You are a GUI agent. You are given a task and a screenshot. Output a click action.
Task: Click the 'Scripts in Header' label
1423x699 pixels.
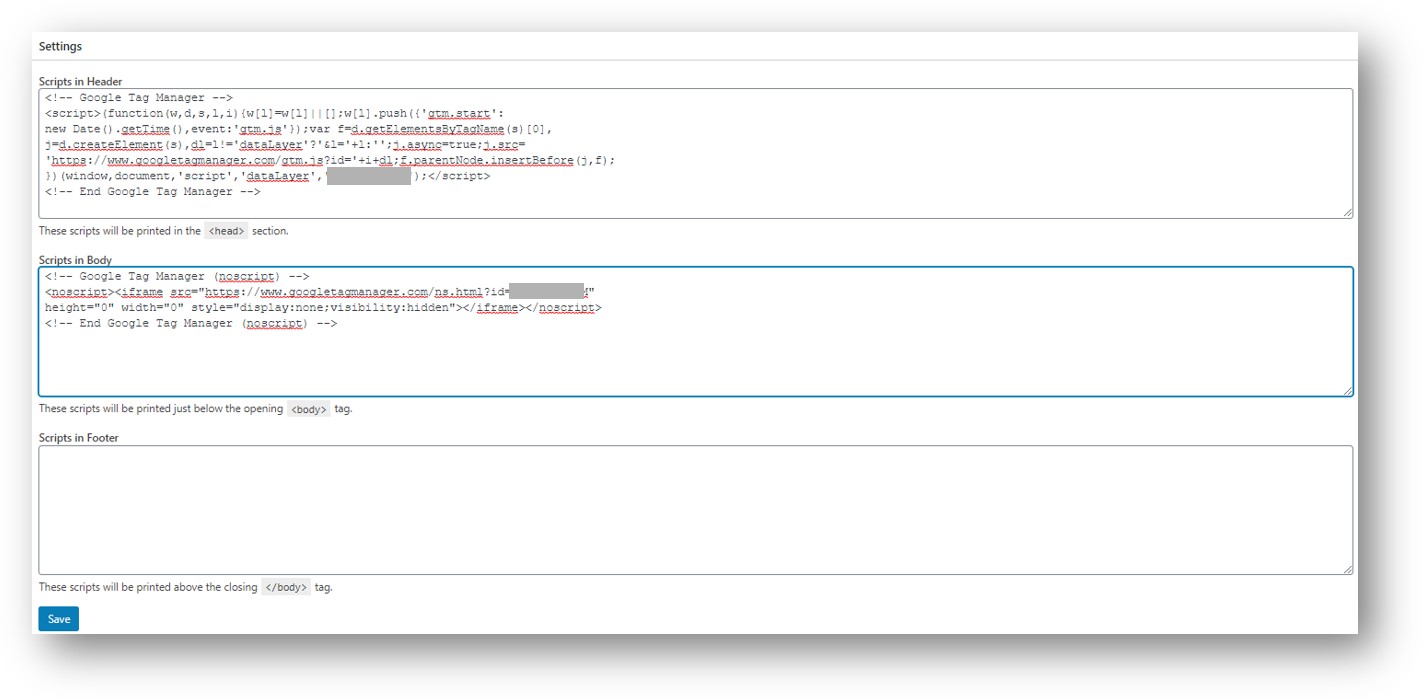click(80, 81)
